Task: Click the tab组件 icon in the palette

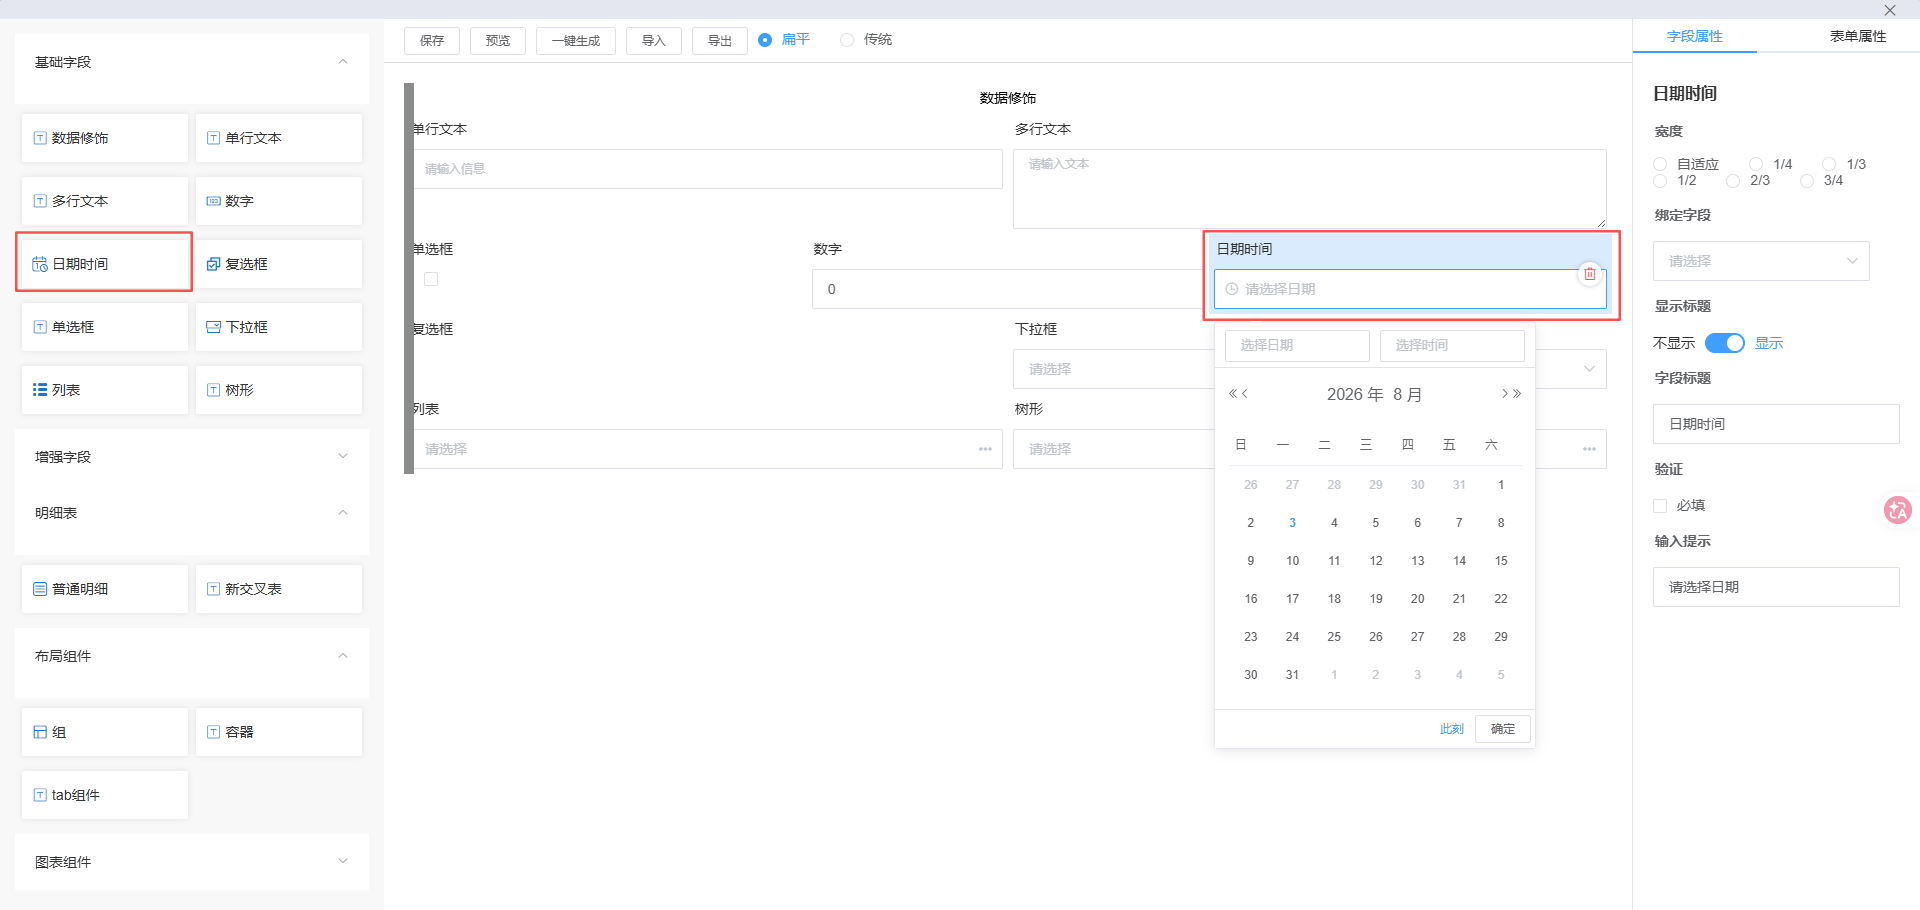Action: coord(40,795)
